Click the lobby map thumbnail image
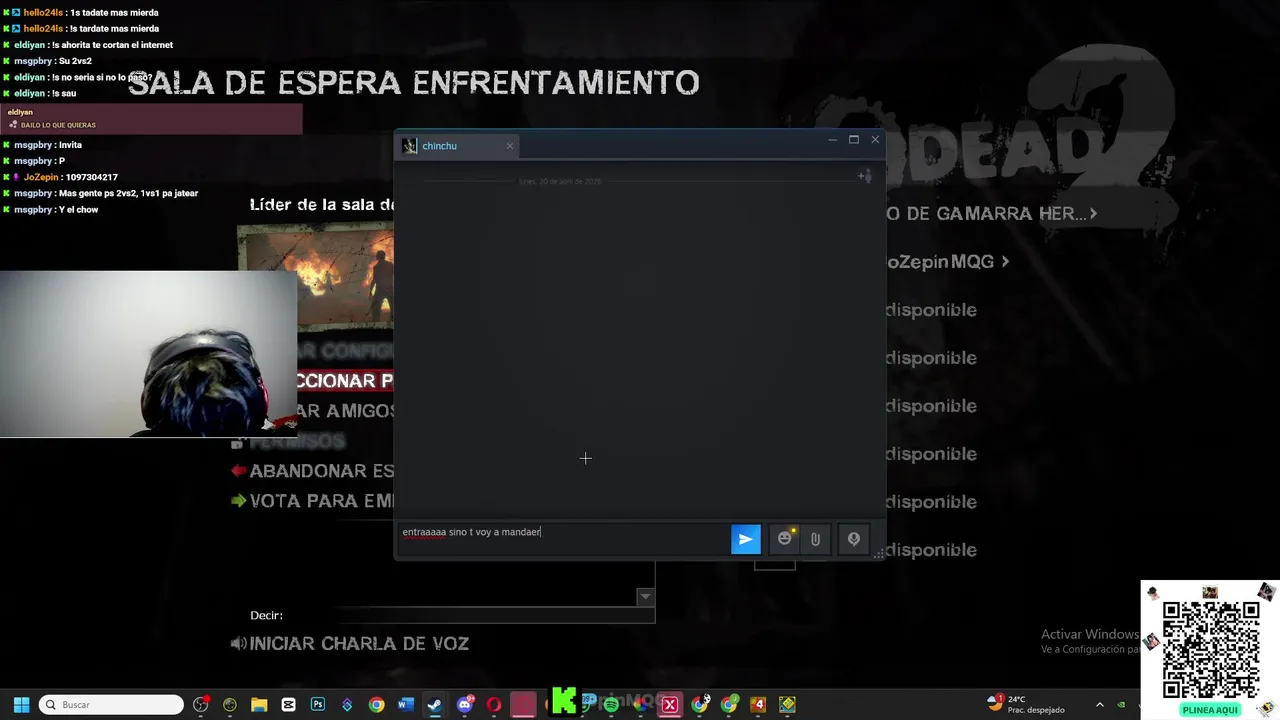1280x720 pixels. [x=315, y=277]
